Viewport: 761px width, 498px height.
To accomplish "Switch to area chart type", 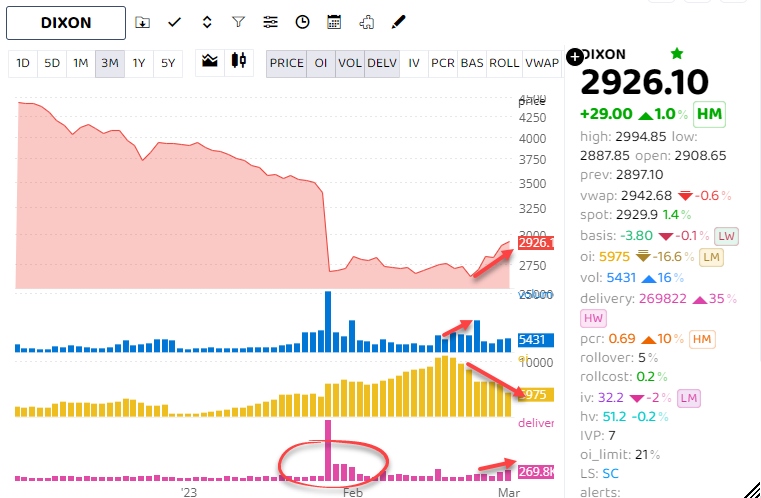I will pyautogui.click(x=210, y=61).
